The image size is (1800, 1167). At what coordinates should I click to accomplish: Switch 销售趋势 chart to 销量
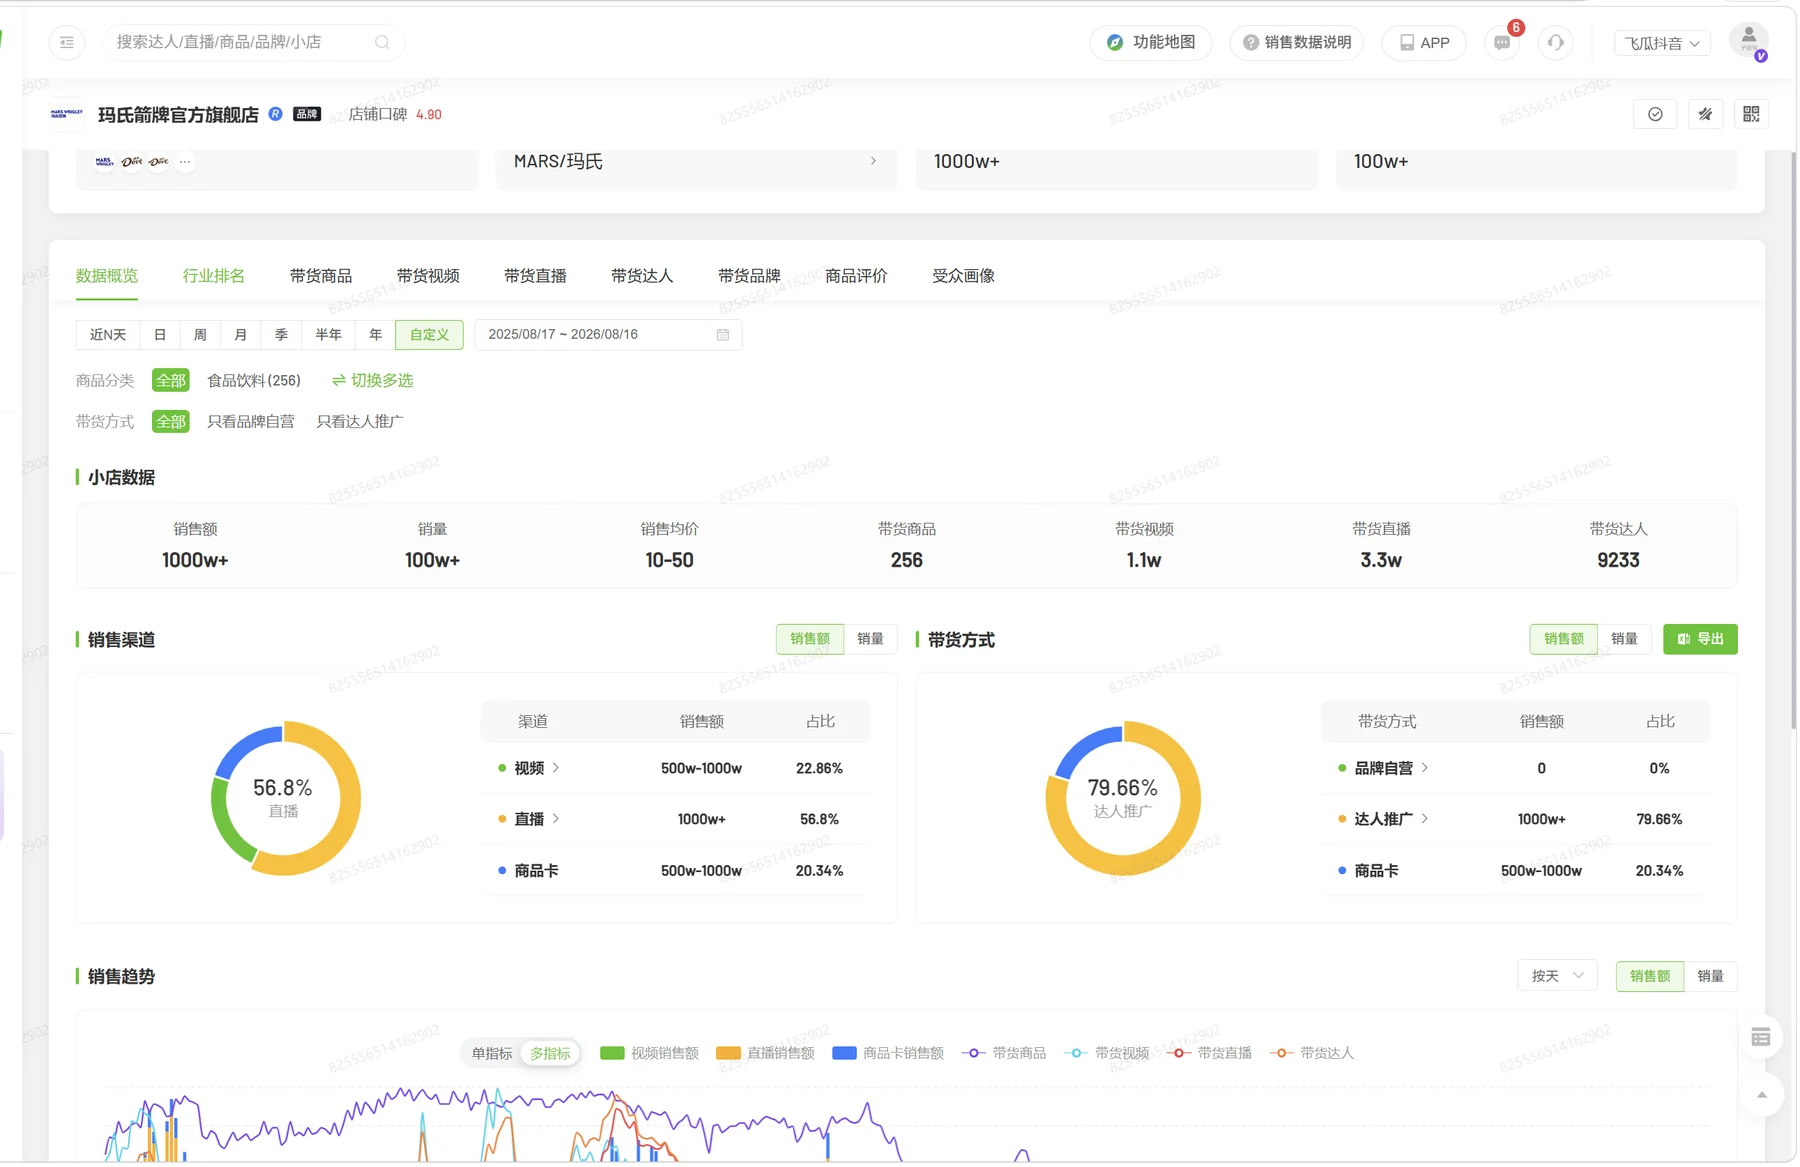[x=1710, y=976]
